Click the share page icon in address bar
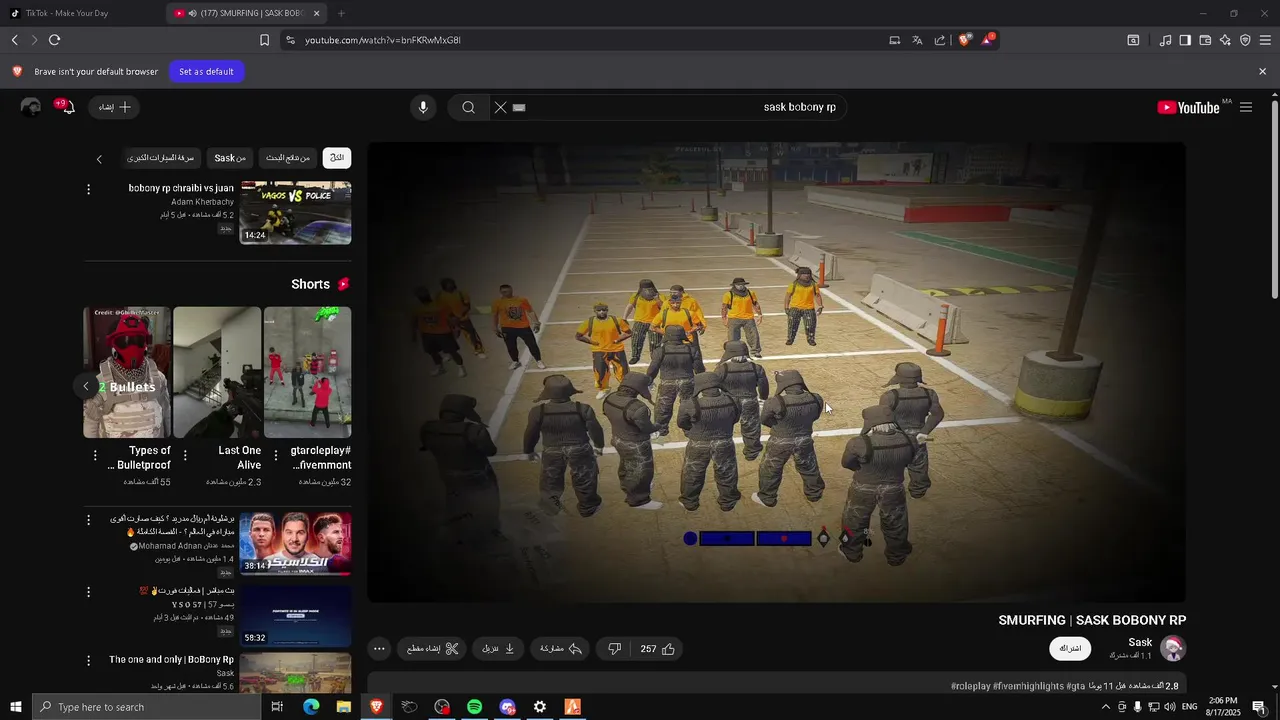 tap(940, 40)
